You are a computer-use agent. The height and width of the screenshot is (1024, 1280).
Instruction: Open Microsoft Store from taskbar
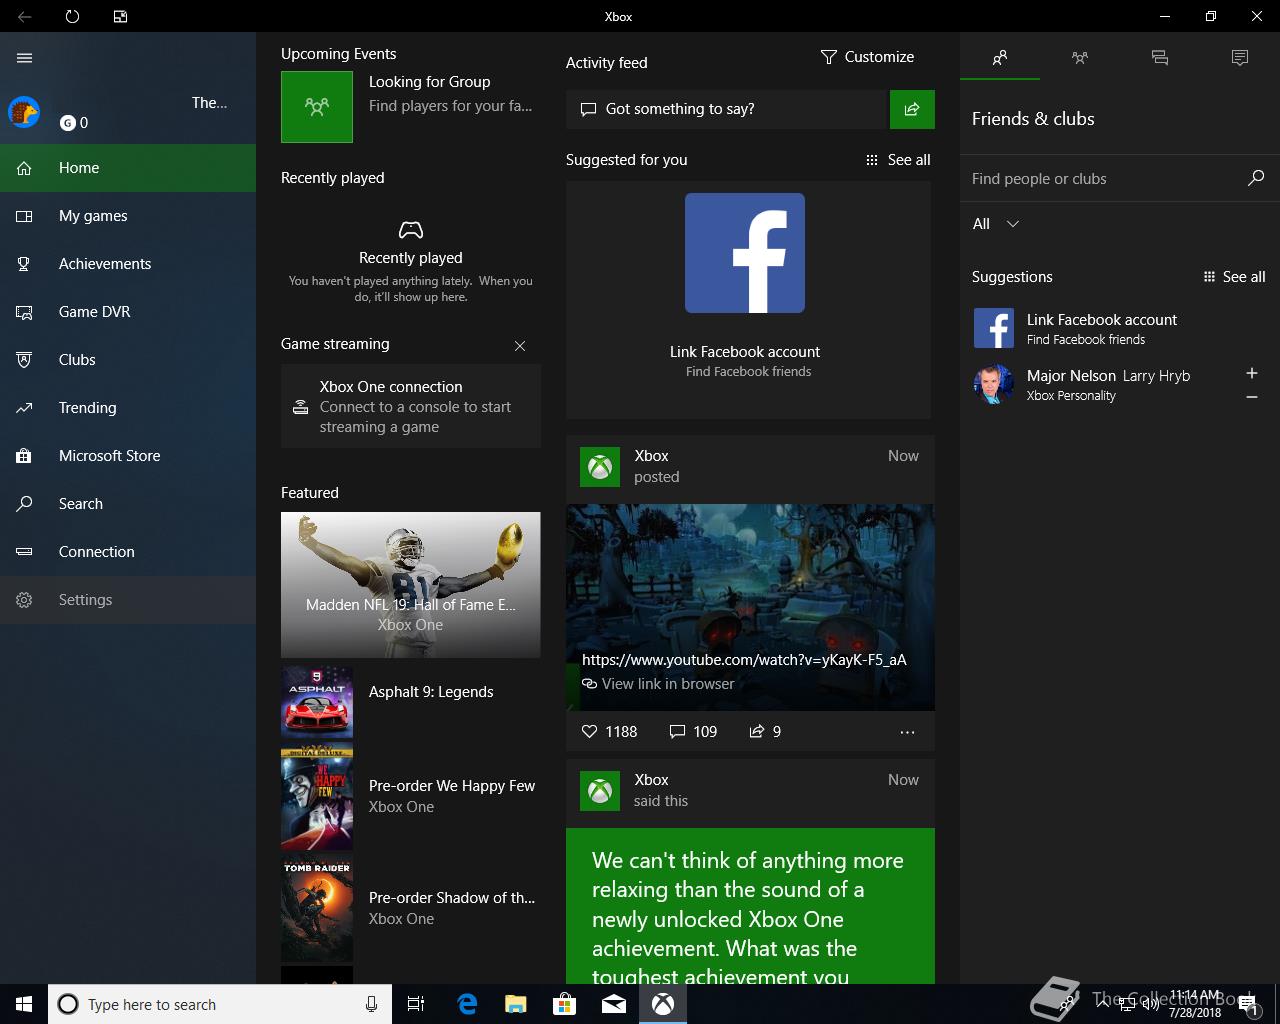[x=564, y=1004]
